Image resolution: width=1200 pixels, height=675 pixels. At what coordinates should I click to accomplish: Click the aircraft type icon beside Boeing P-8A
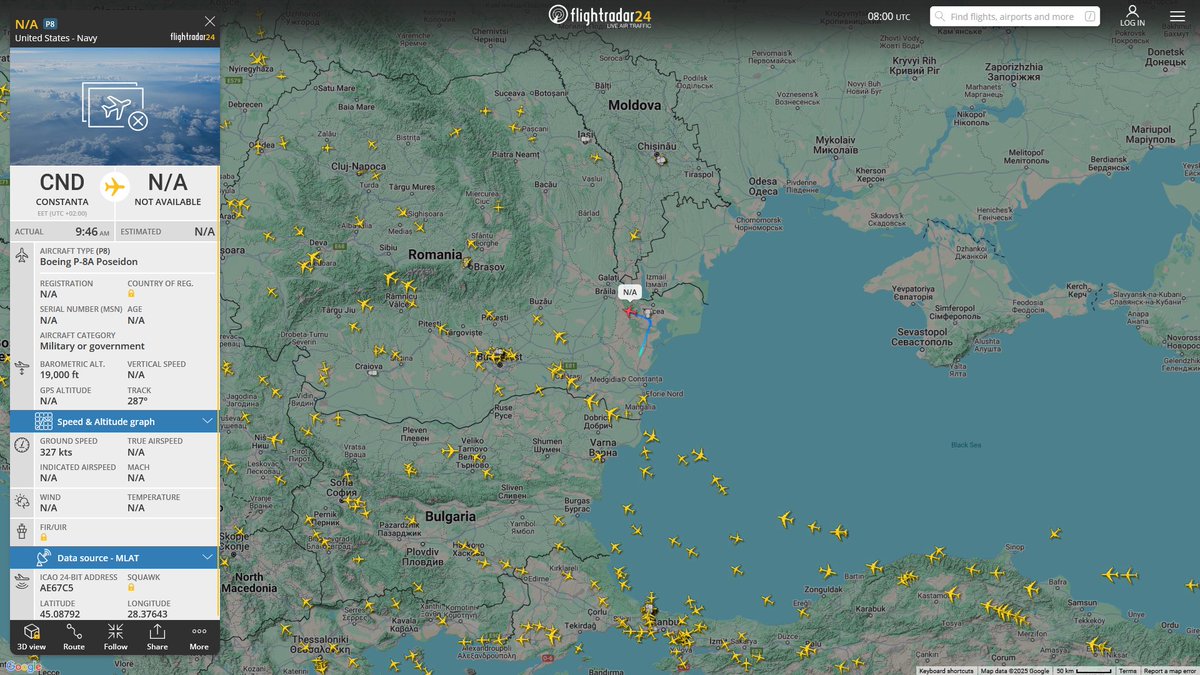[22, 256]
